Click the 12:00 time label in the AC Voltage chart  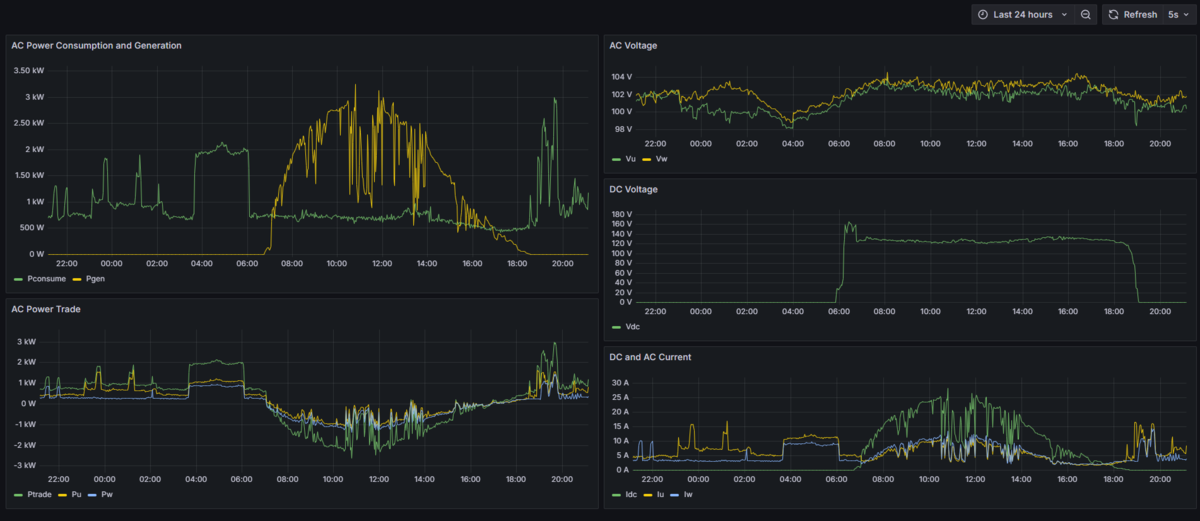pos(975,143)
